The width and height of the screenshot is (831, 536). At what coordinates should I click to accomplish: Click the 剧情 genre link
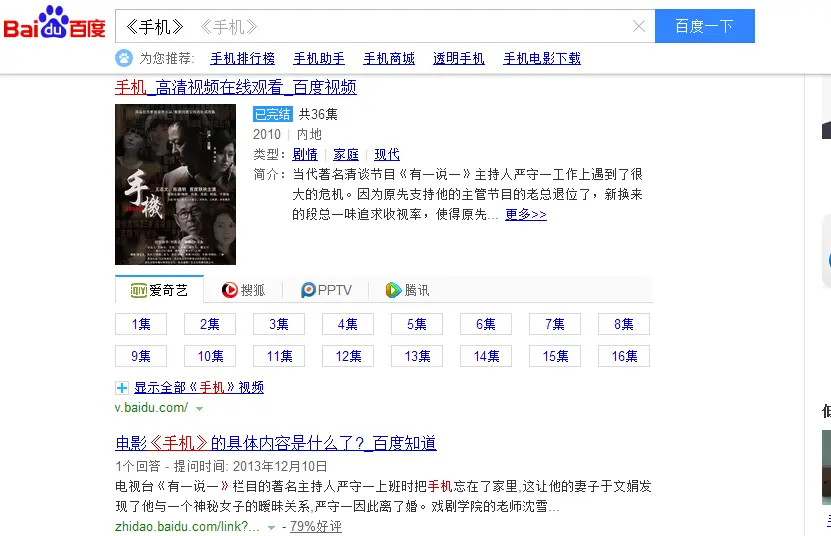[305, 154]
